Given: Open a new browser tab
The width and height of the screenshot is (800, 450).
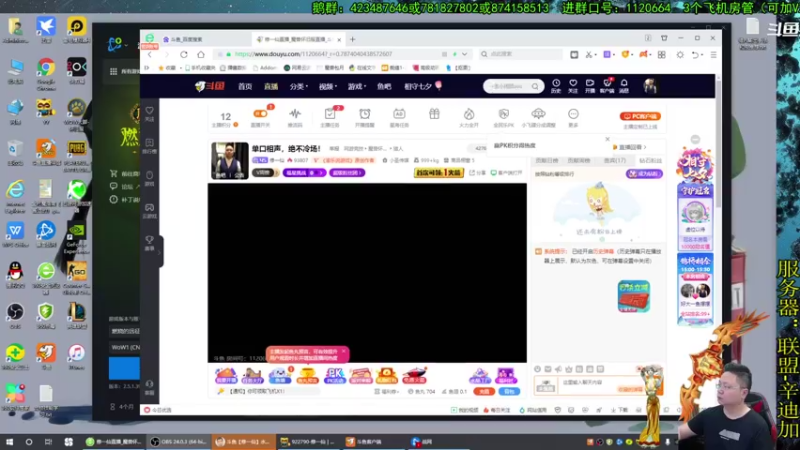Looking at the screenshot, I should click(x=353, y=39).
